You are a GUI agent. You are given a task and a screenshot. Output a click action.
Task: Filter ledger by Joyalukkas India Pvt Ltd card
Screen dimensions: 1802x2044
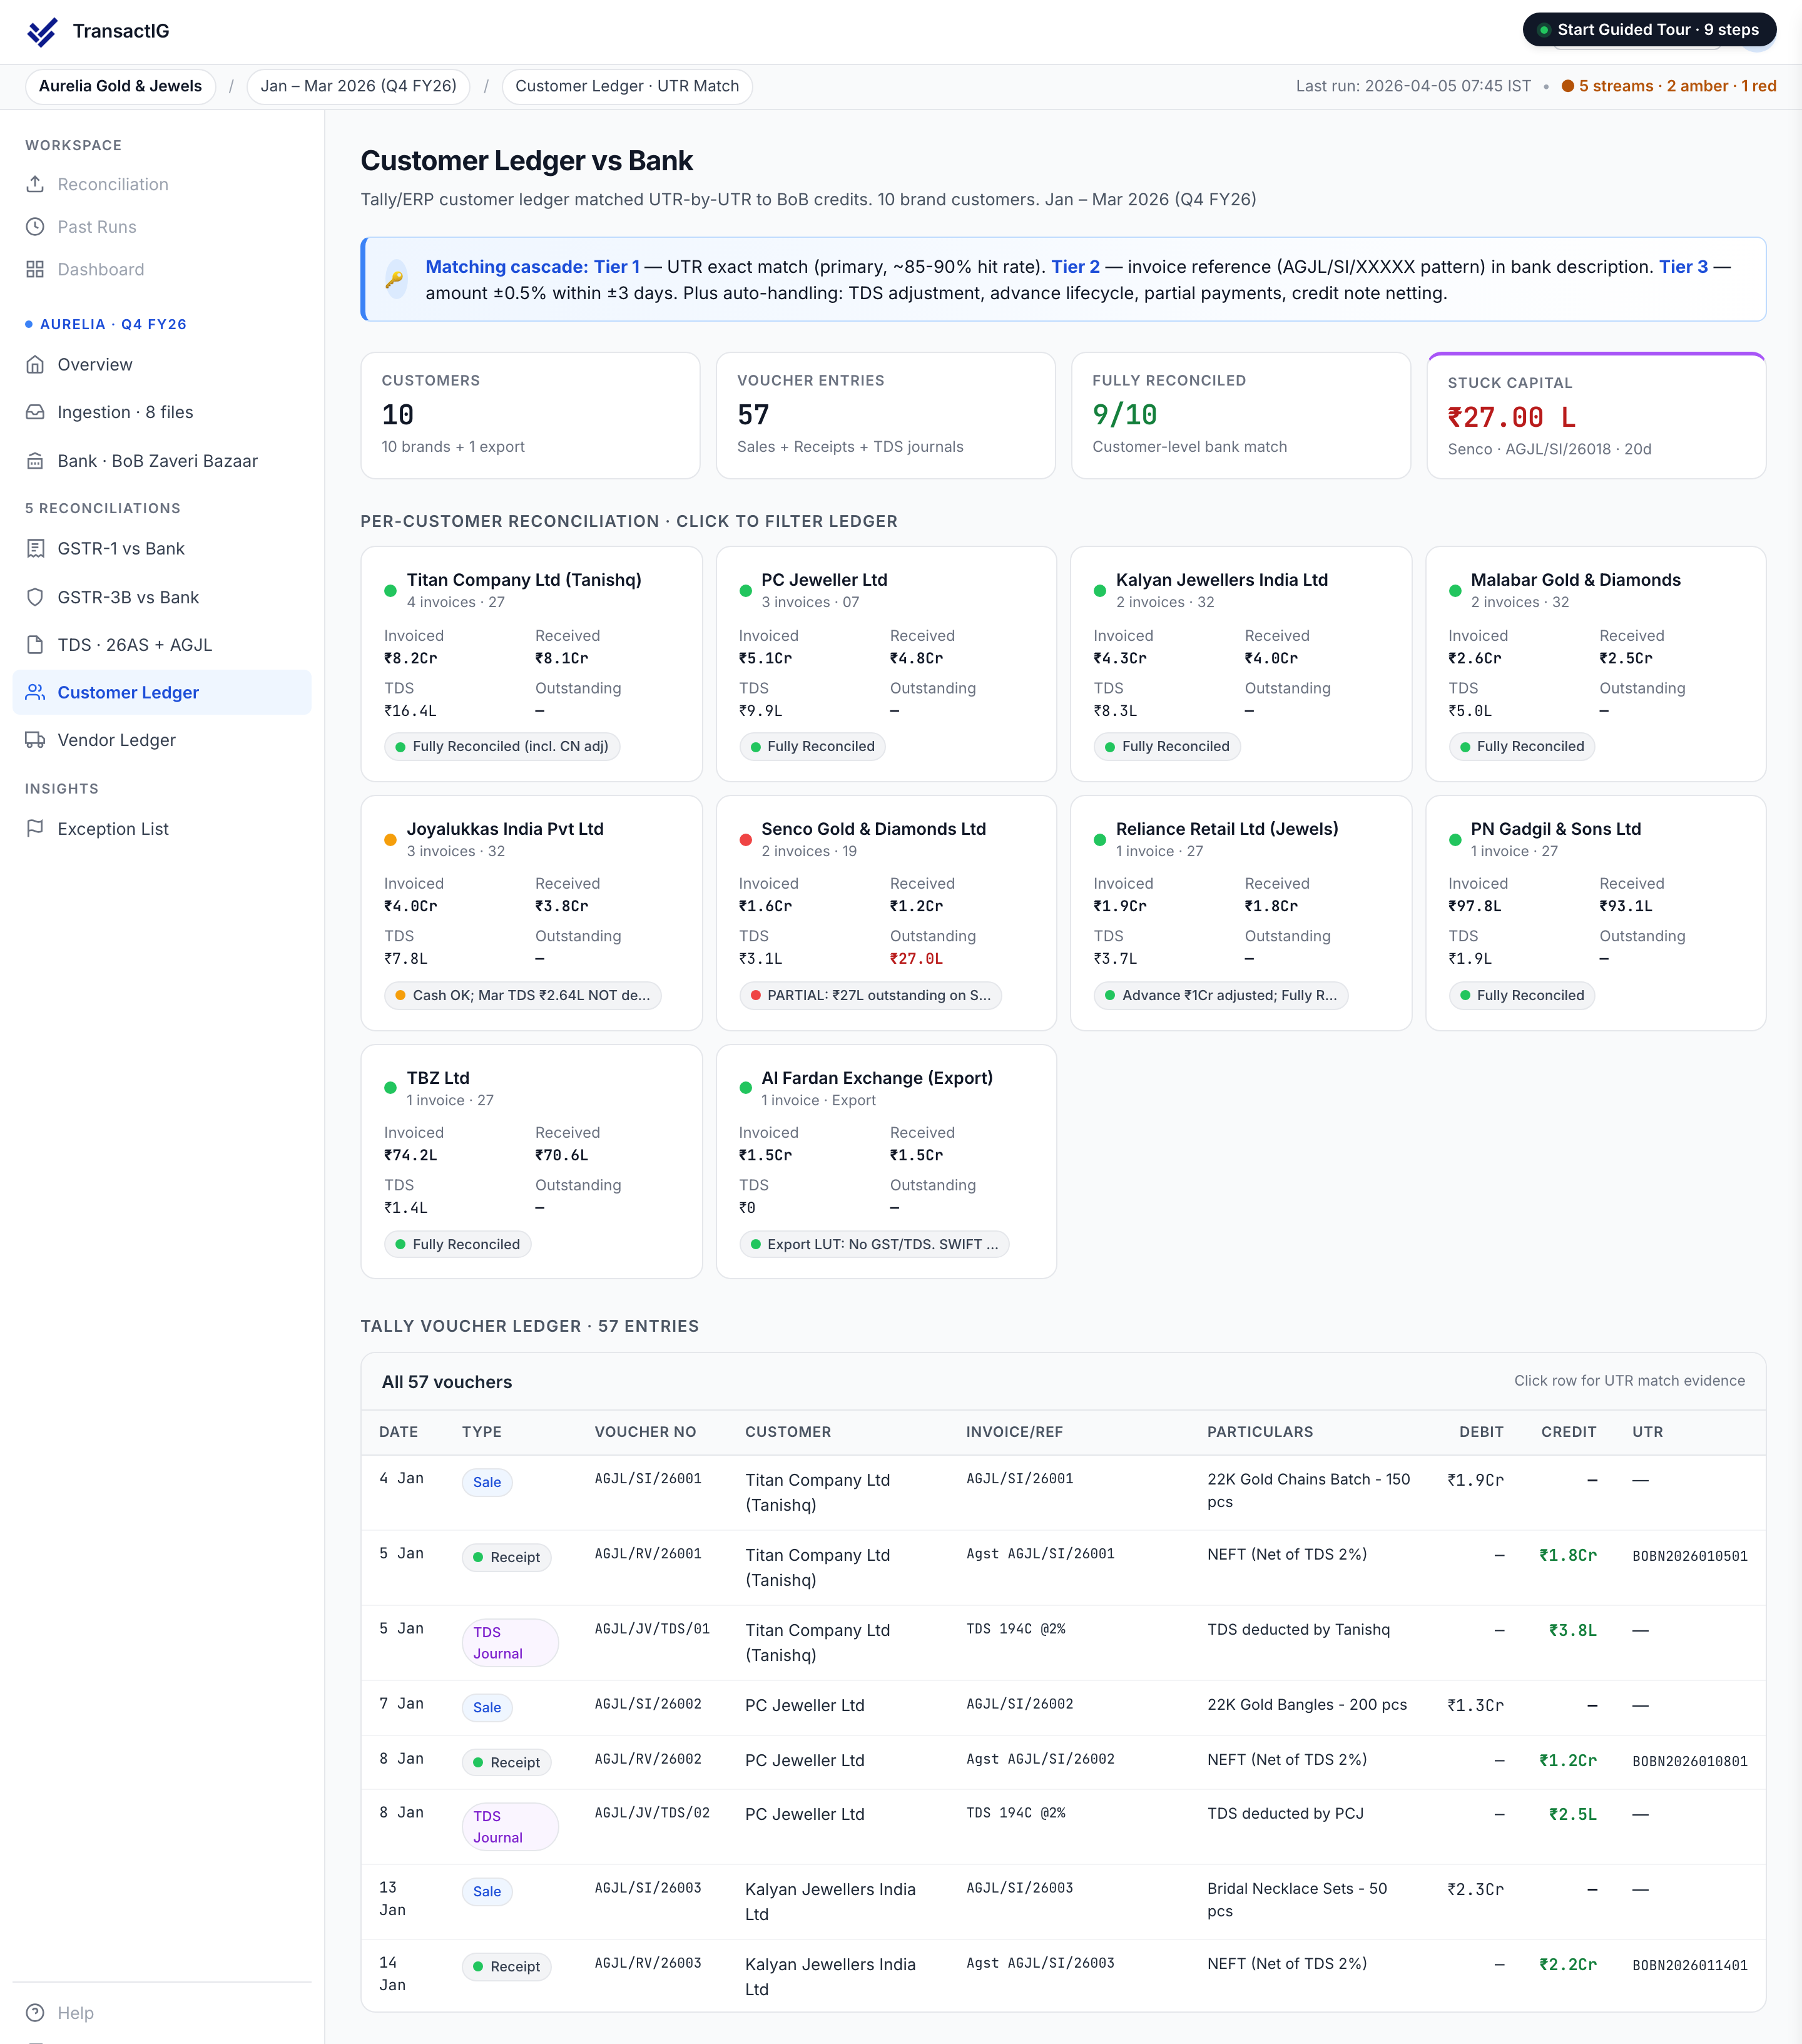(x=531, y=913)
